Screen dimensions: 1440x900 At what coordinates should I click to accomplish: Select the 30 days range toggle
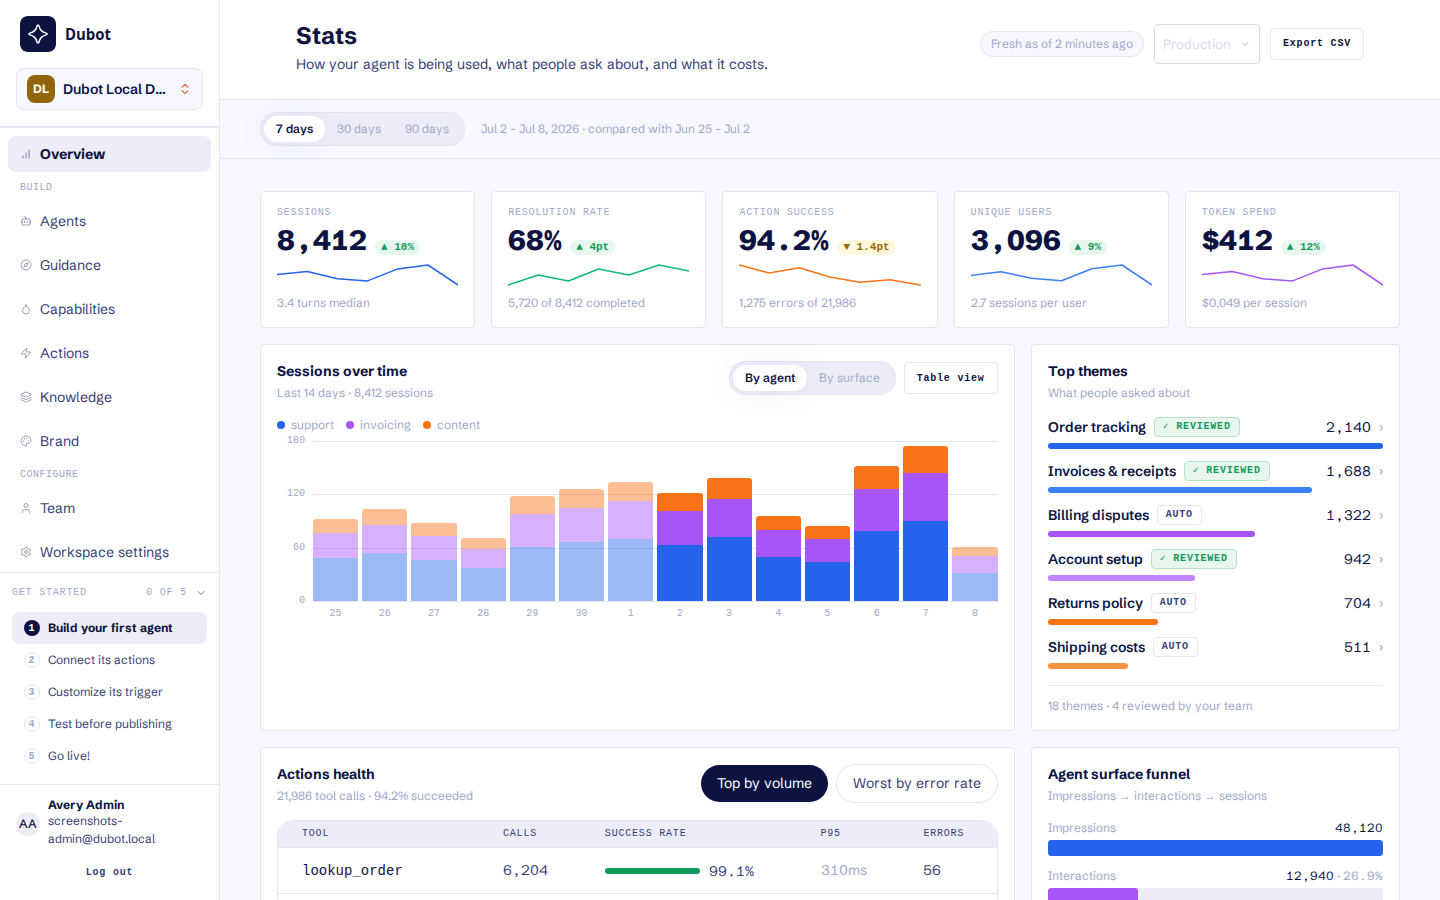click(359, 129)
